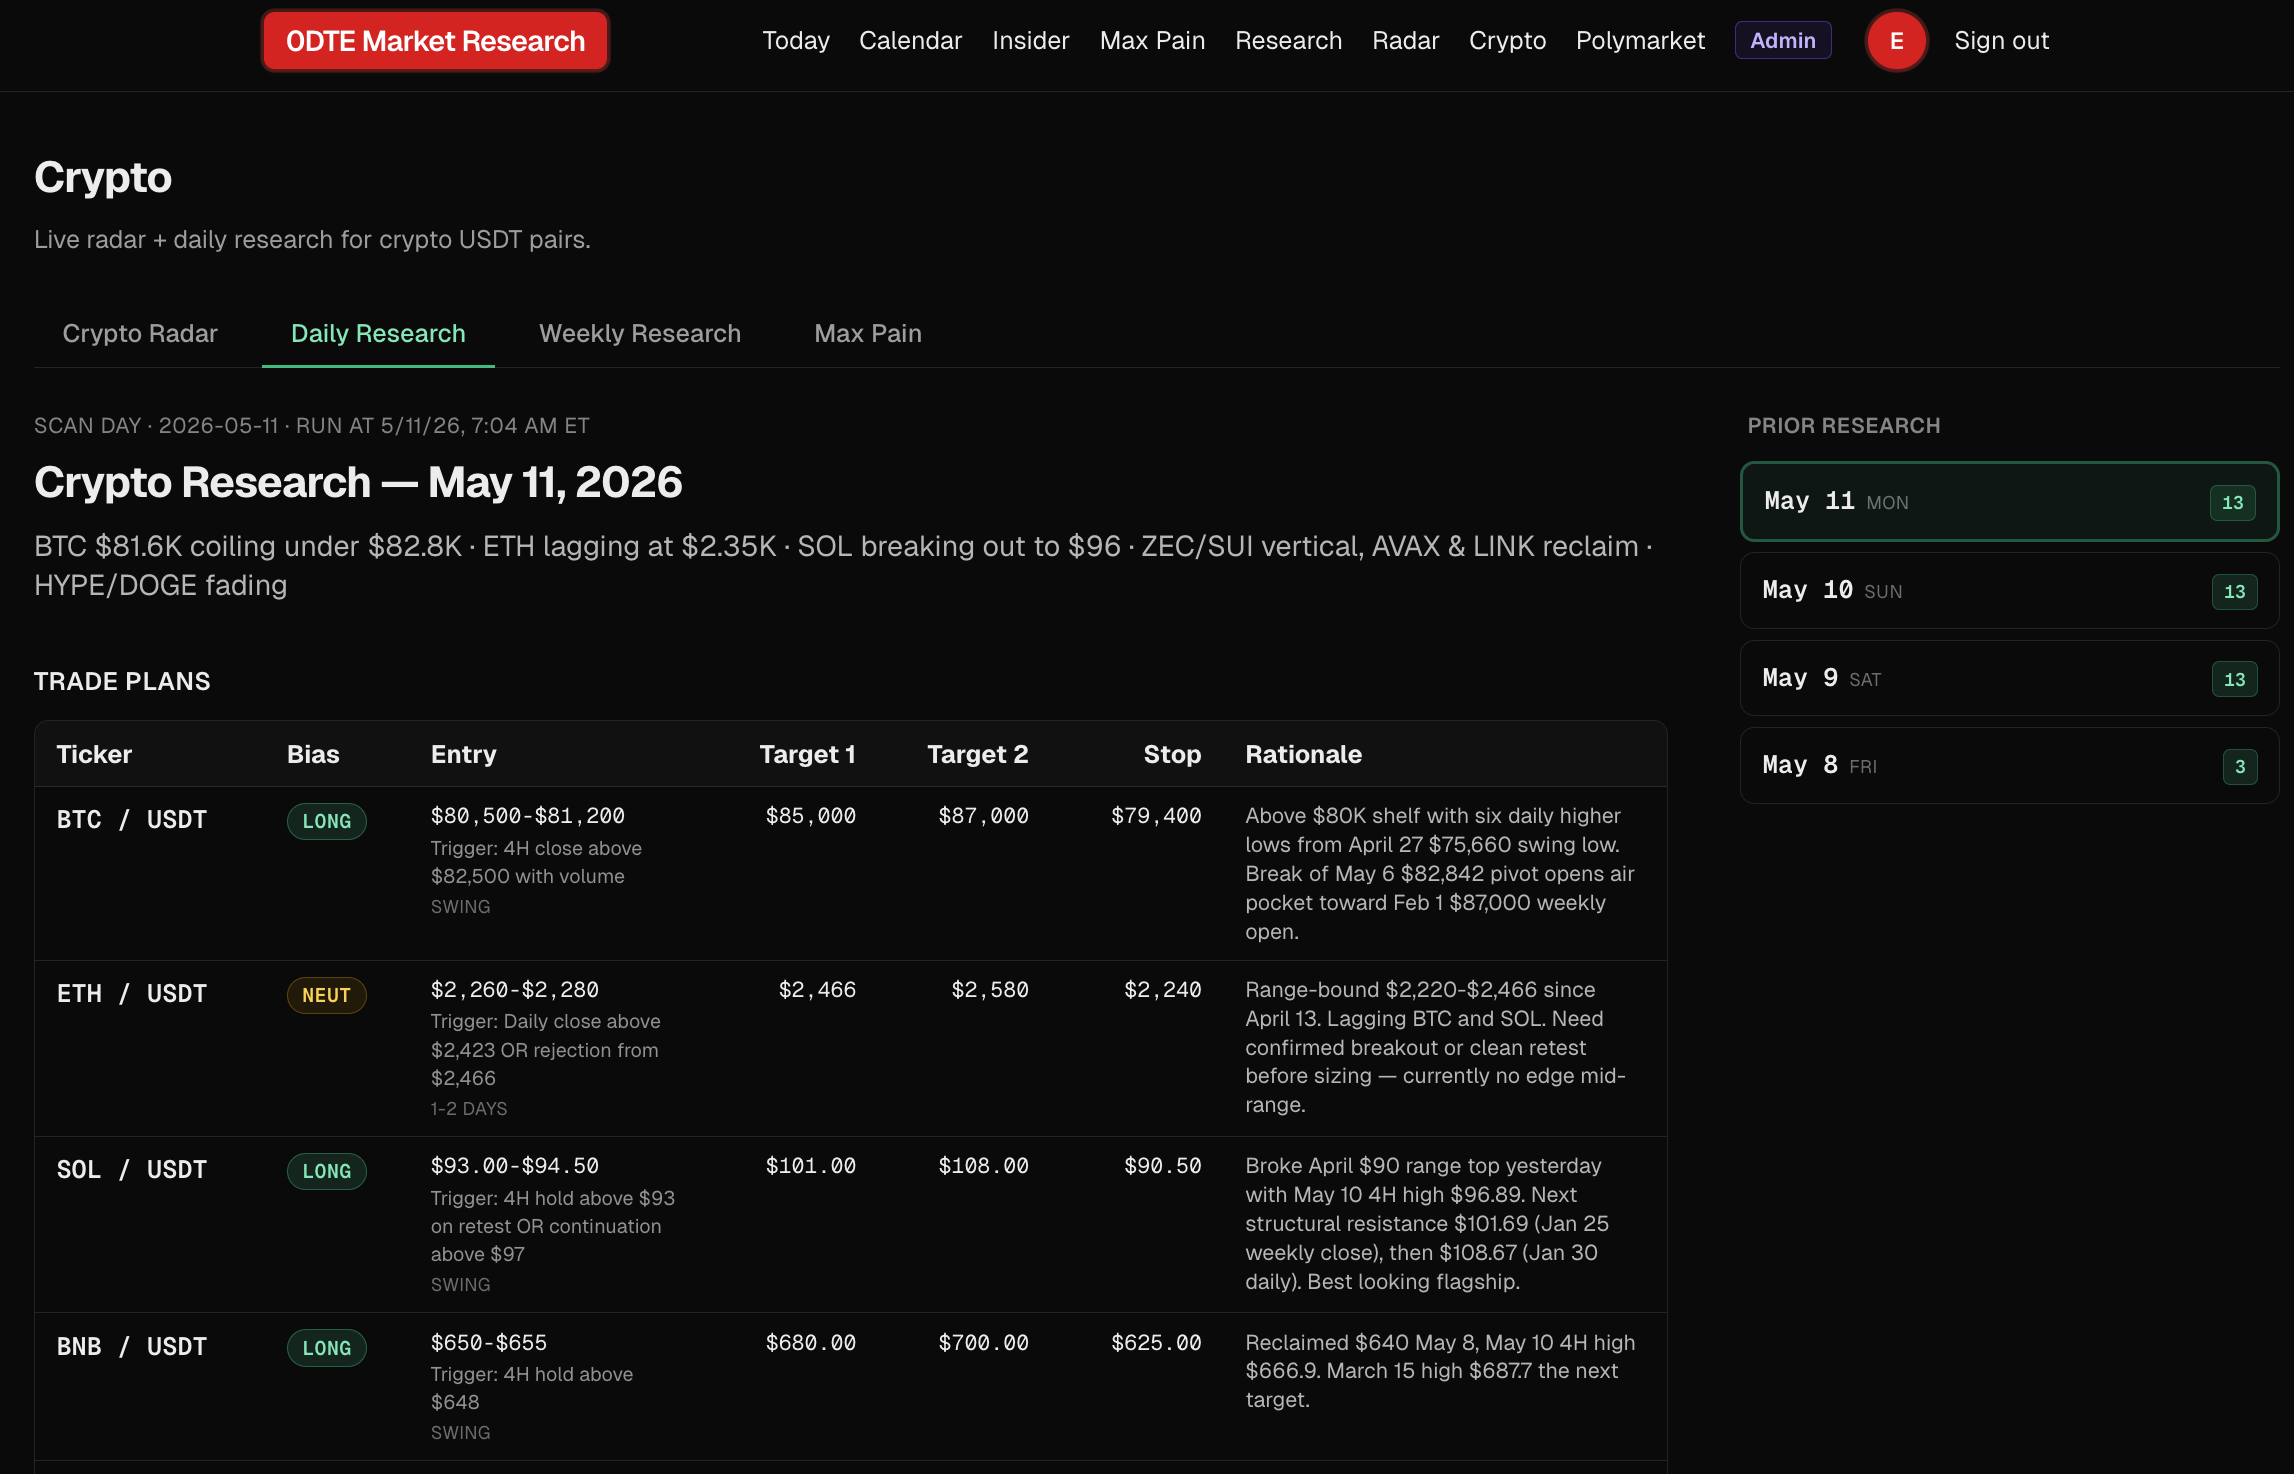Click the Rationale column header
Image resolution: width=2294 pixels, height=1474 pixels.
1303,755
